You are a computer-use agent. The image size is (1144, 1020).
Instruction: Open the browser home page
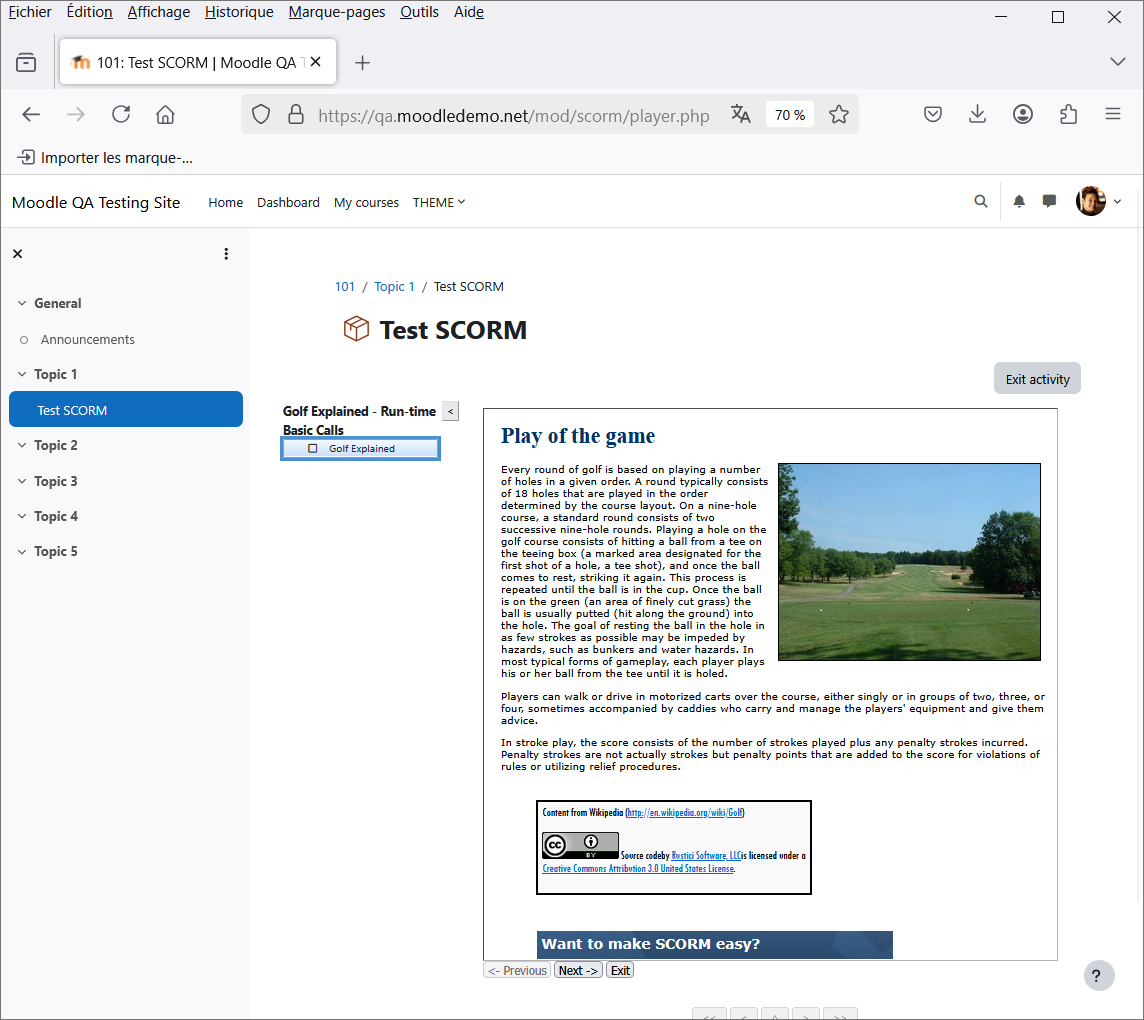166,115
